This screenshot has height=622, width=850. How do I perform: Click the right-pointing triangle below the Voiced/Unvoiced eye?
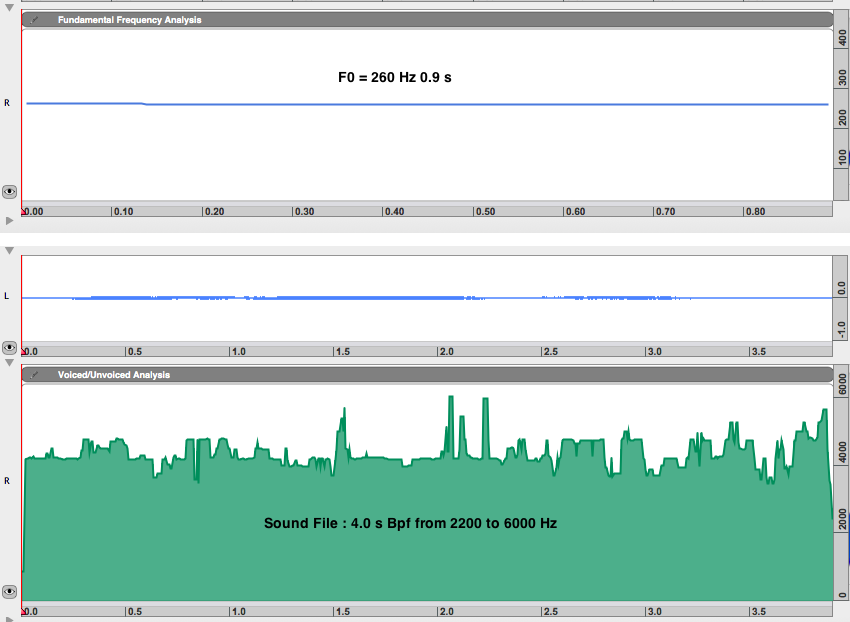tap(9, 619)
